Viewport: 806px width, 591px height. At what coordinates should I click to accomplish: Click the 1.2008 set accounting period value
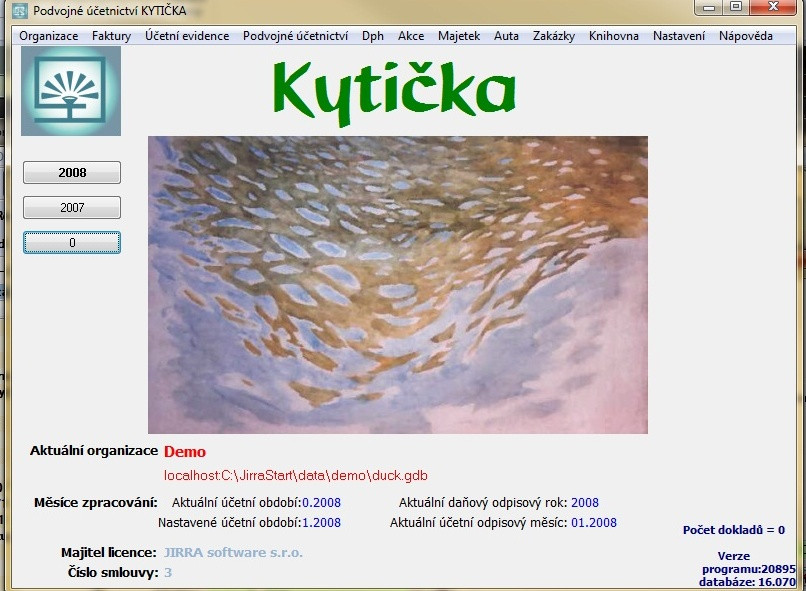point(321,523)
